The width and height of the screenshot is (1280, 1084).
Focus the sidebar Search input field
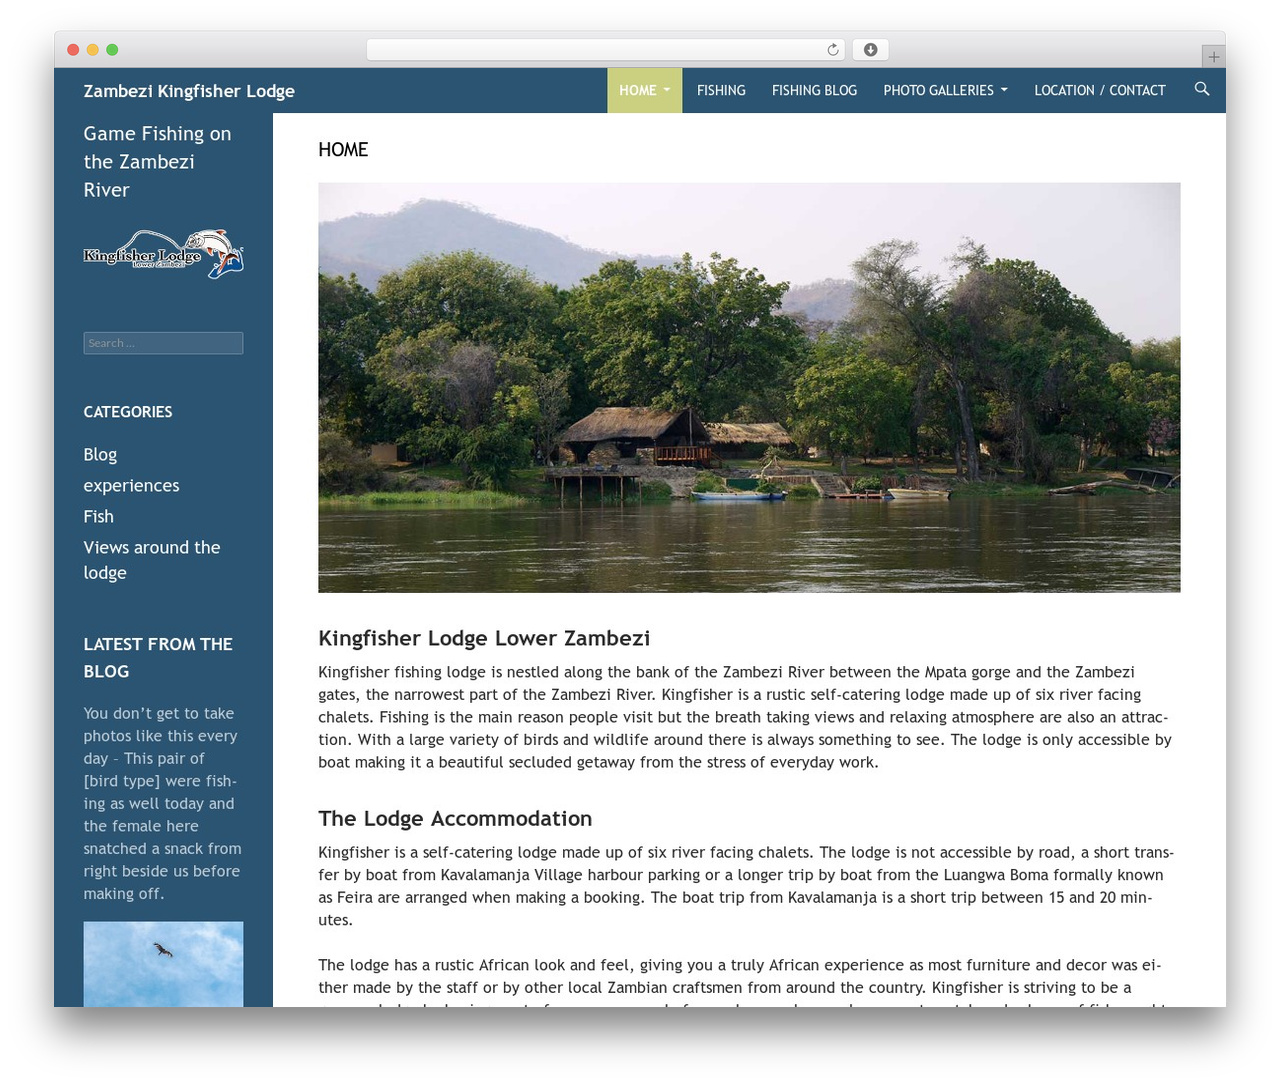(163, 343)
